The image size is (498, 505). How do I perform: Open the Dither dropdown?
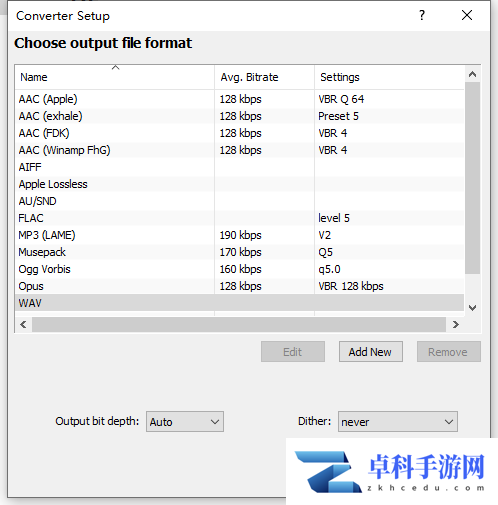[x=398, y=422]
